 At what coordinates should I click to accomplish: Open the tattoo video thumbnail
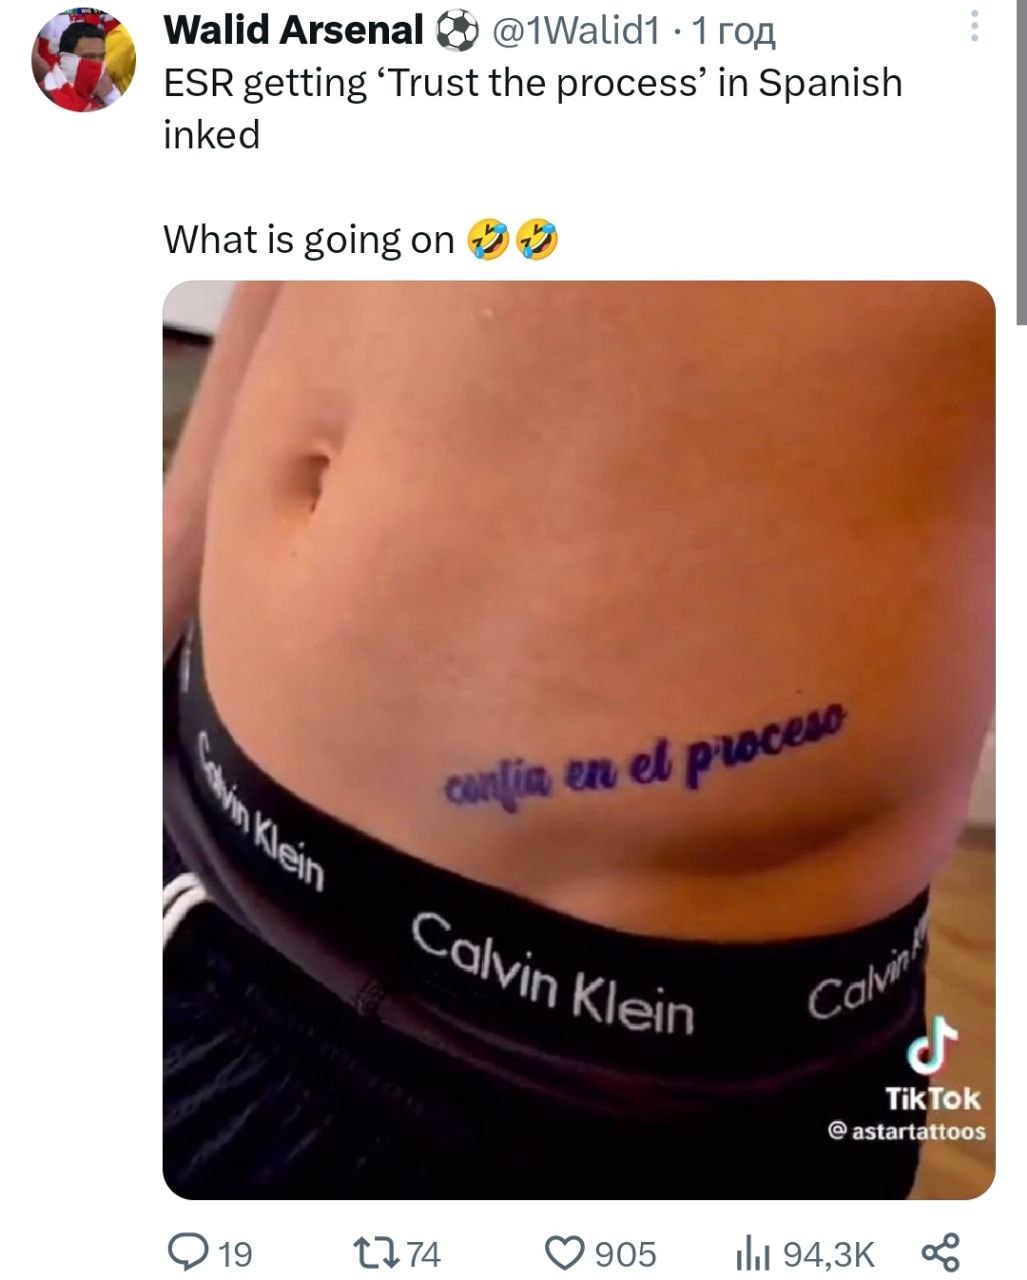click(579, 740)
